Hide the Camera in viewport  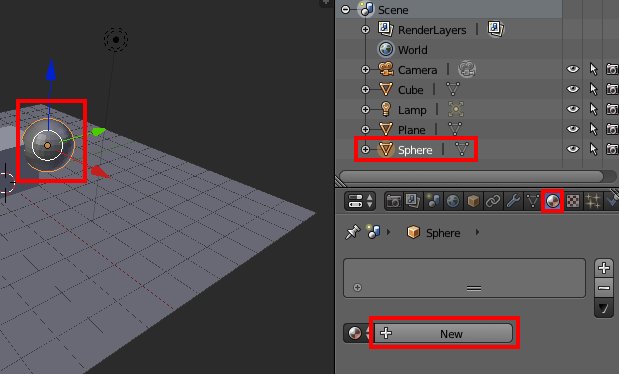[x=573, y=69]
